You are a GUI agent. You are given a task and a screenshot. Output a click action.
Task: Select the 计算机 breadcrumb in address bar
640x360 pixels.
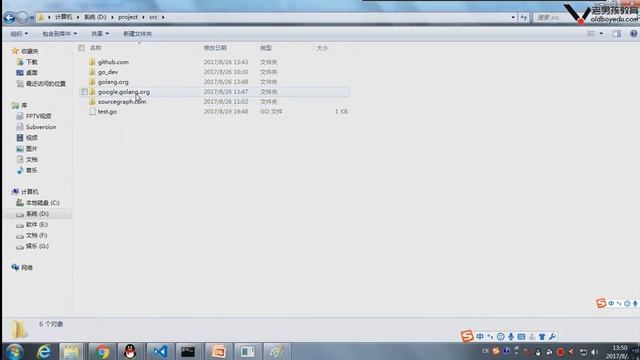(63, 17)
